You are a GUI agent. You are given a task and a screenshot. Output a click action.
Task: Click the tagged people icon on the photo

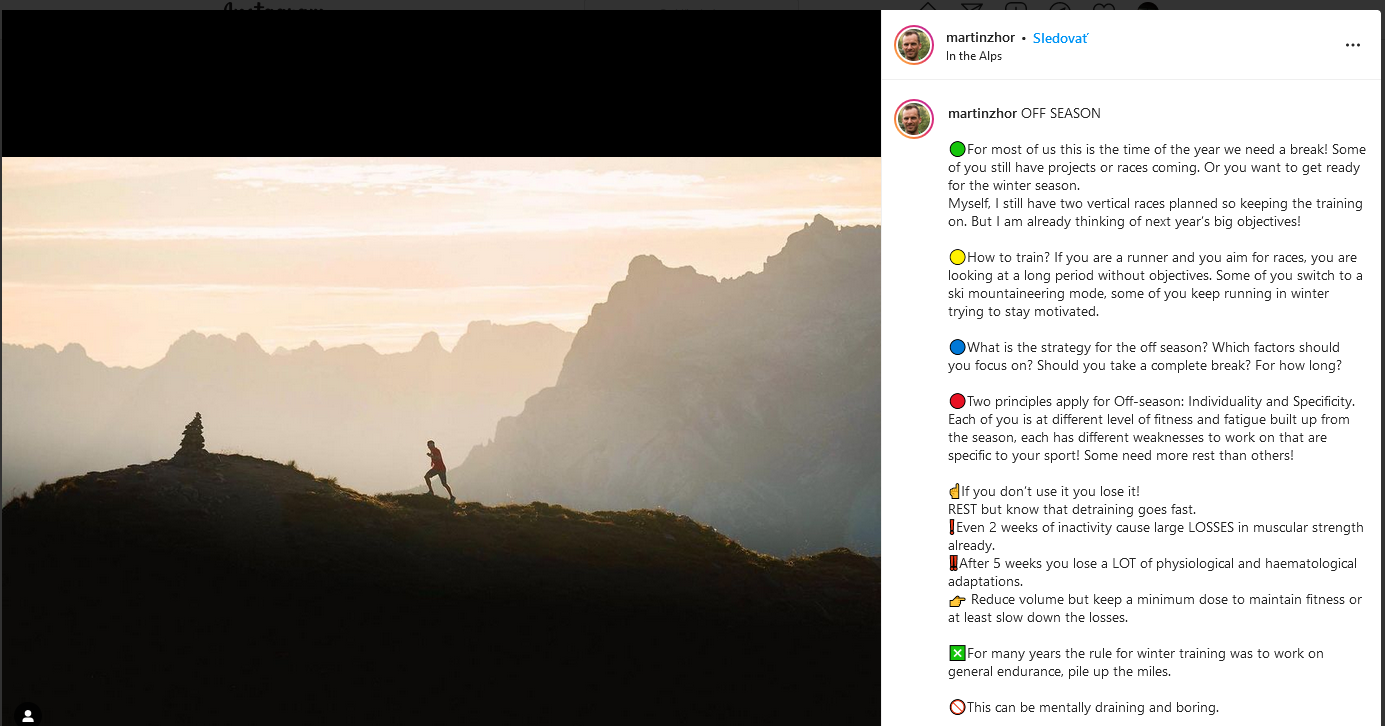coord(28,714)
